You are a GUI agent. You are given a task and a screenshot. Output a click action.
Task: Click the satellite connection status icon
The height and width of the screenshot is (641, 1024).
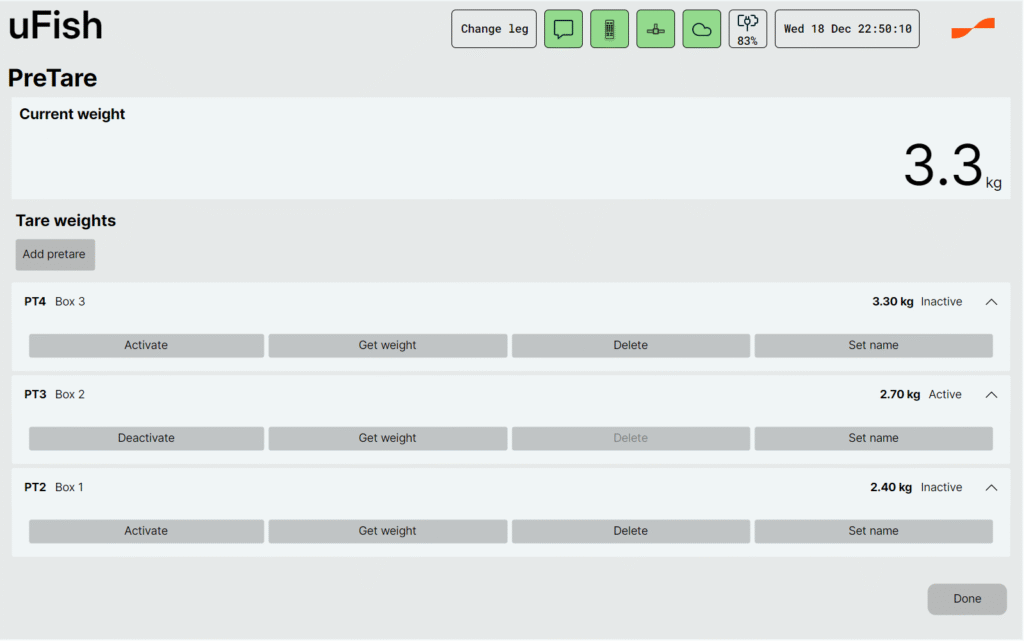(655, 29)
